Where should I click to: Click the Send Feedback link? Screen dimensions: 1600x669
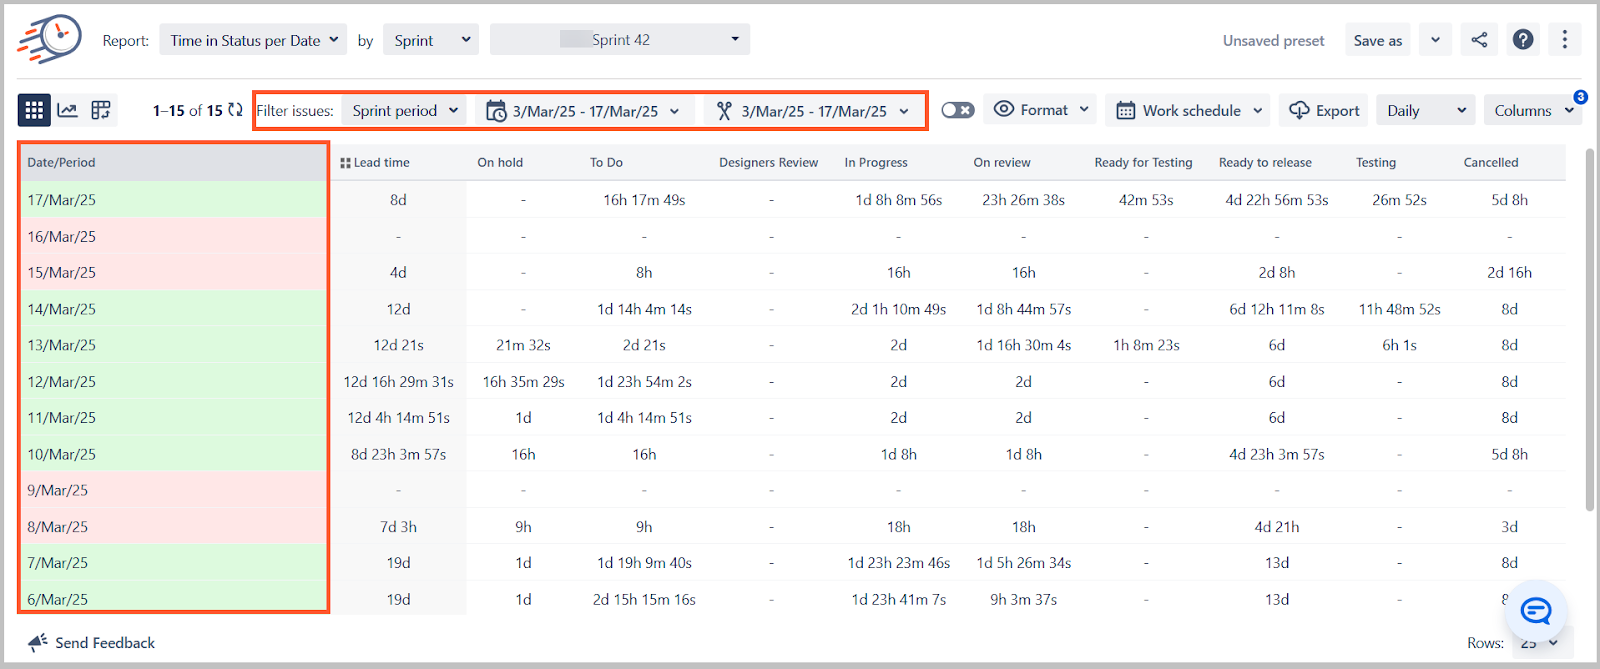tap(92, 643)
